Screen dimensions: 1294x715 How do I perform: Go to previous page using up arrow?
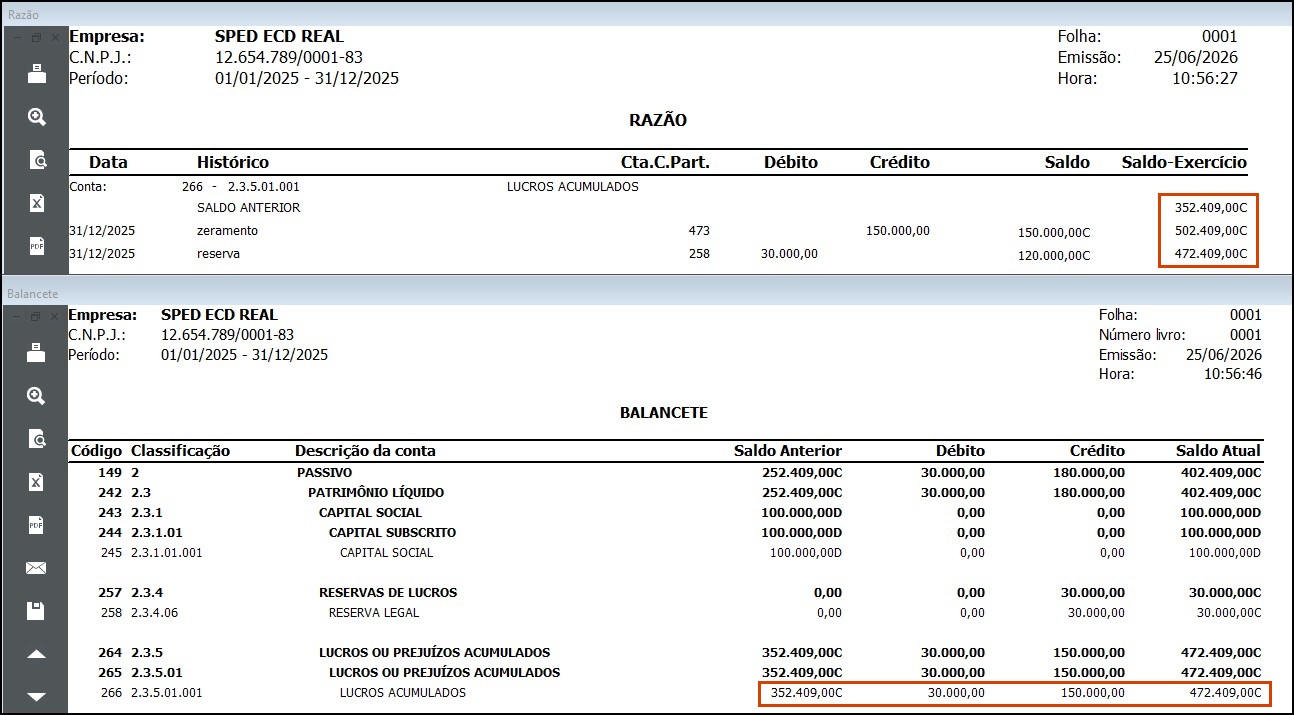[x=37, y=654]
